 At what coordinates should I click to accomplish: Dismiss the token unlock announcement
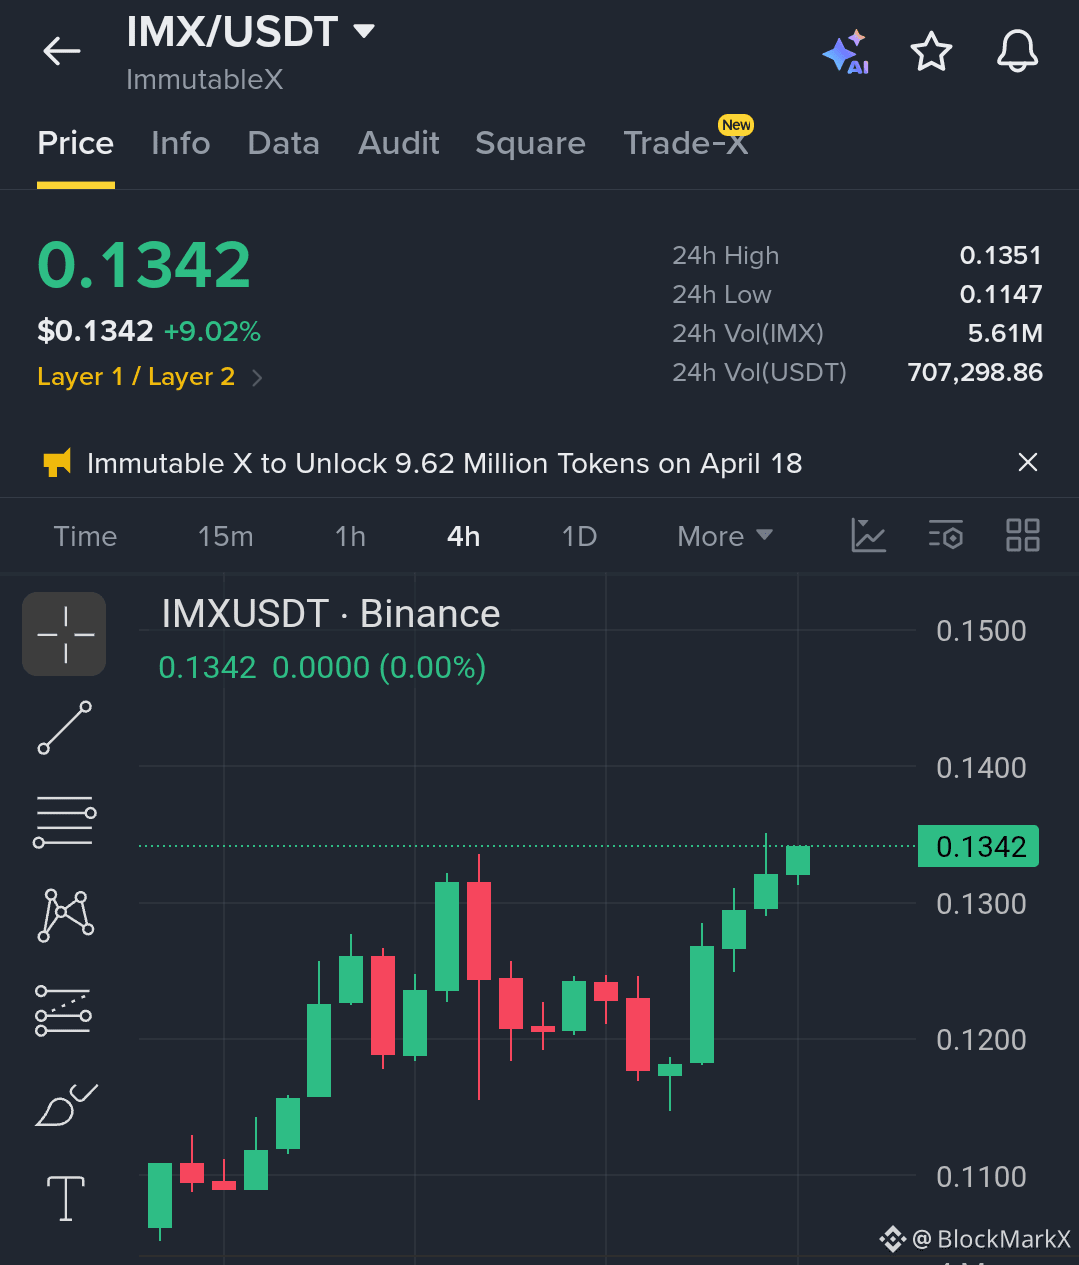click(x=1027, y=462)
